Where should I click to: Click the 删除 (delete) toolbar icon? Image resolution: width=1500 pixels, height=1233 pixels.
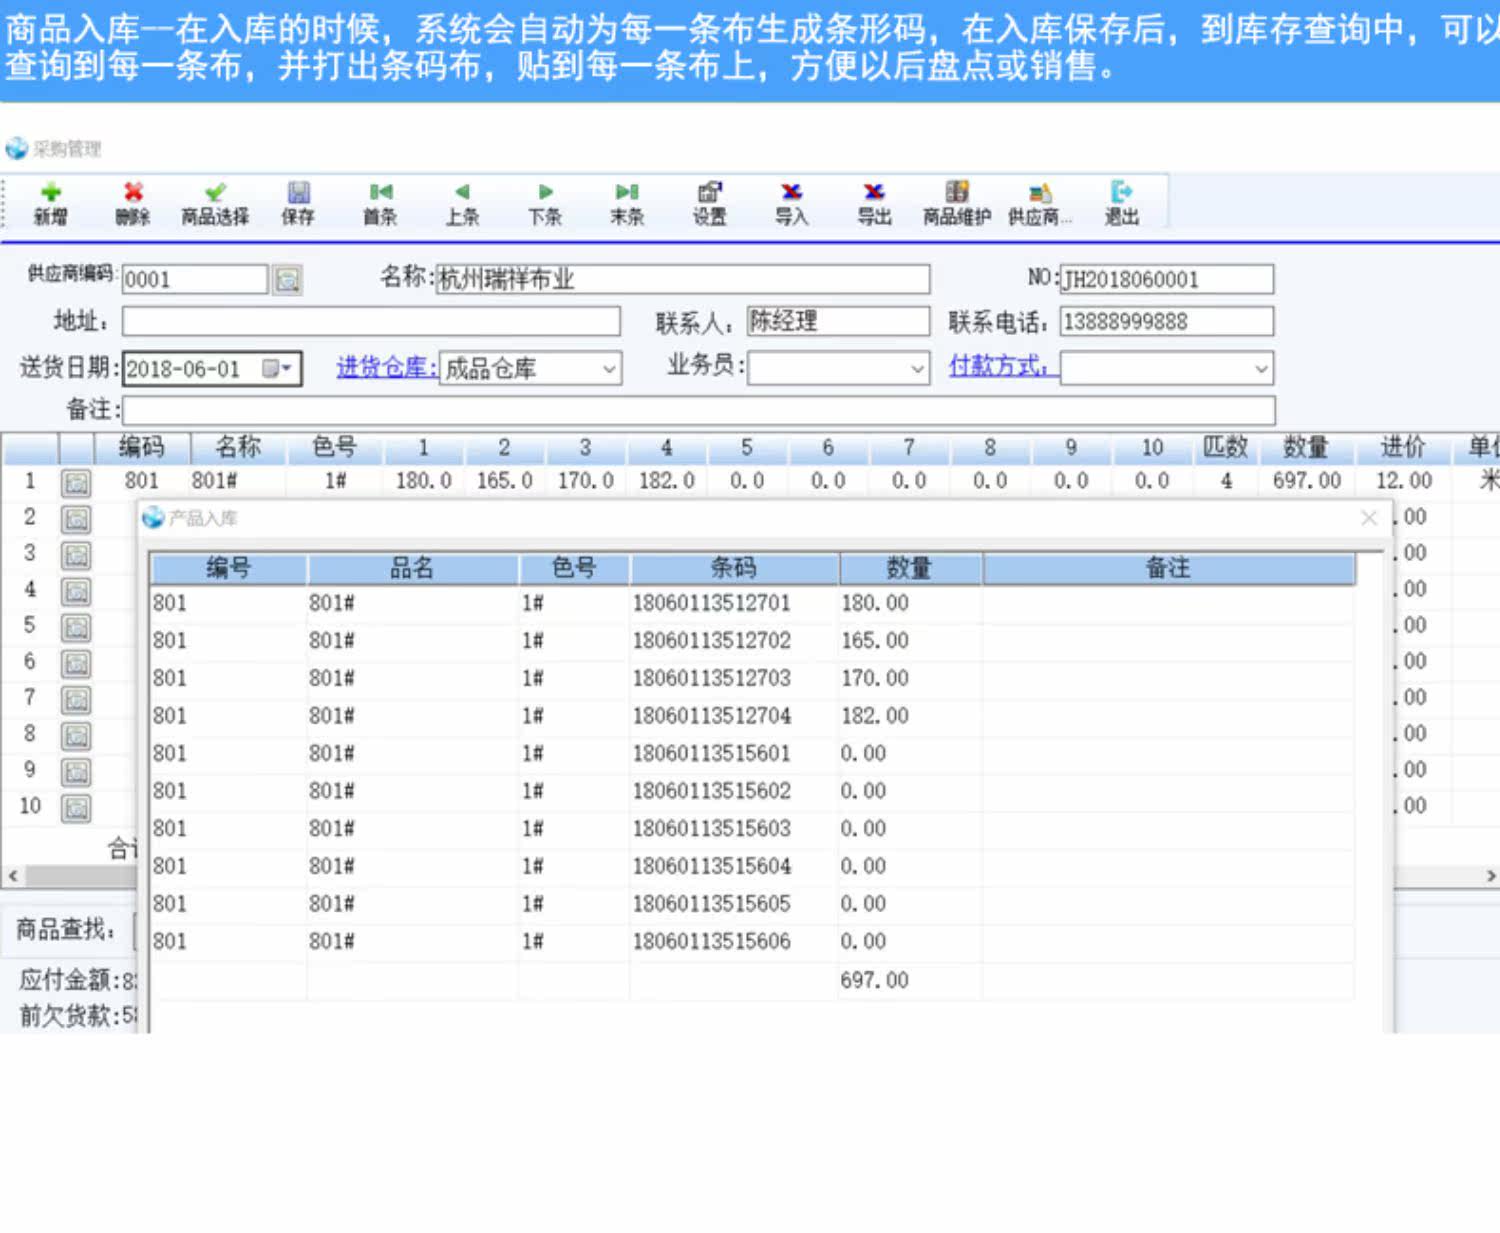point(132,203)
